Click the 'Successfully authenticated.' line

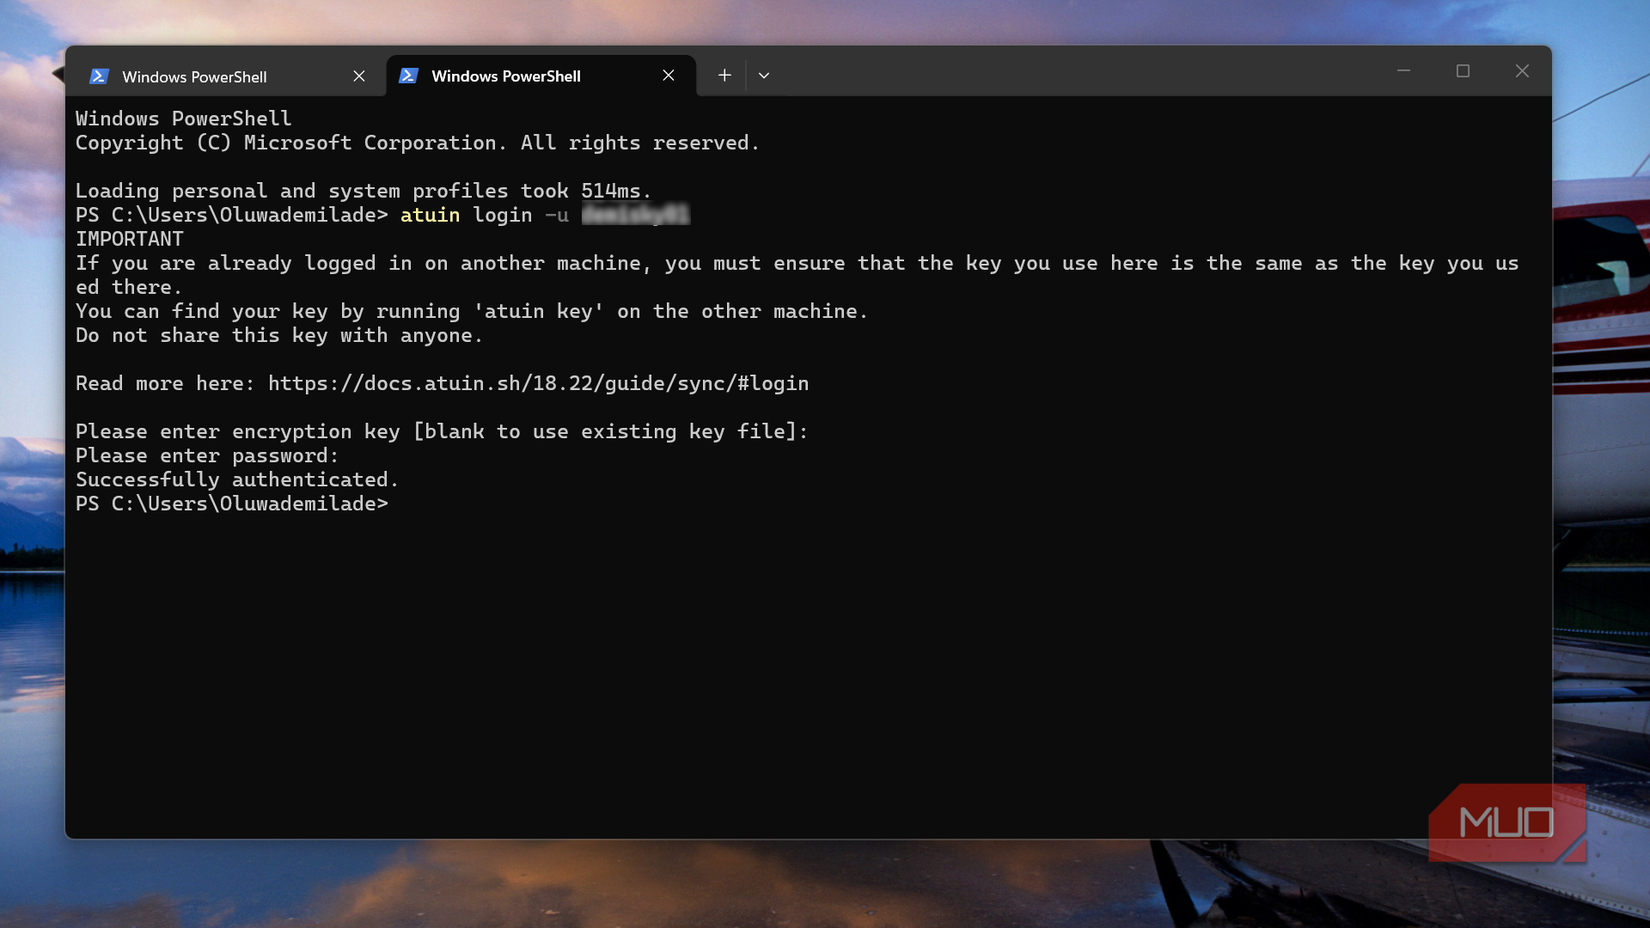tap(237, 480)
